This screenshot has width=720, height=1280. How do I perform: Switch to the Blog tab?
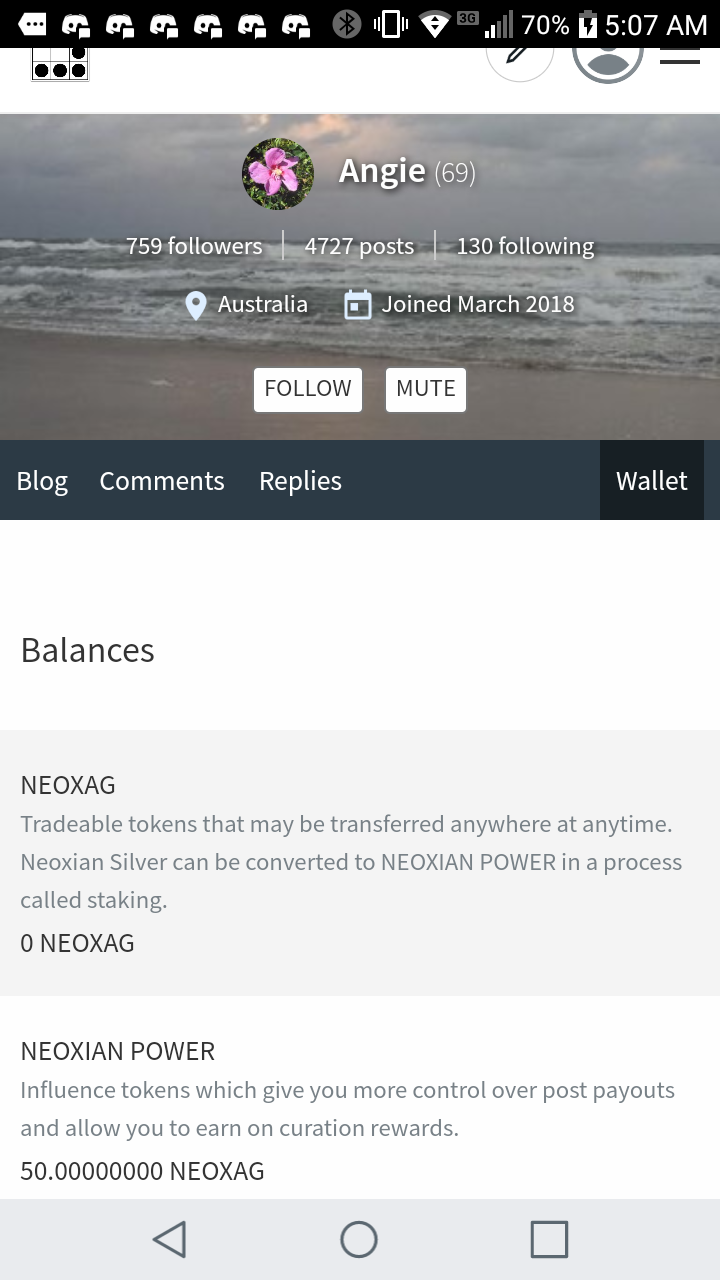42,481
